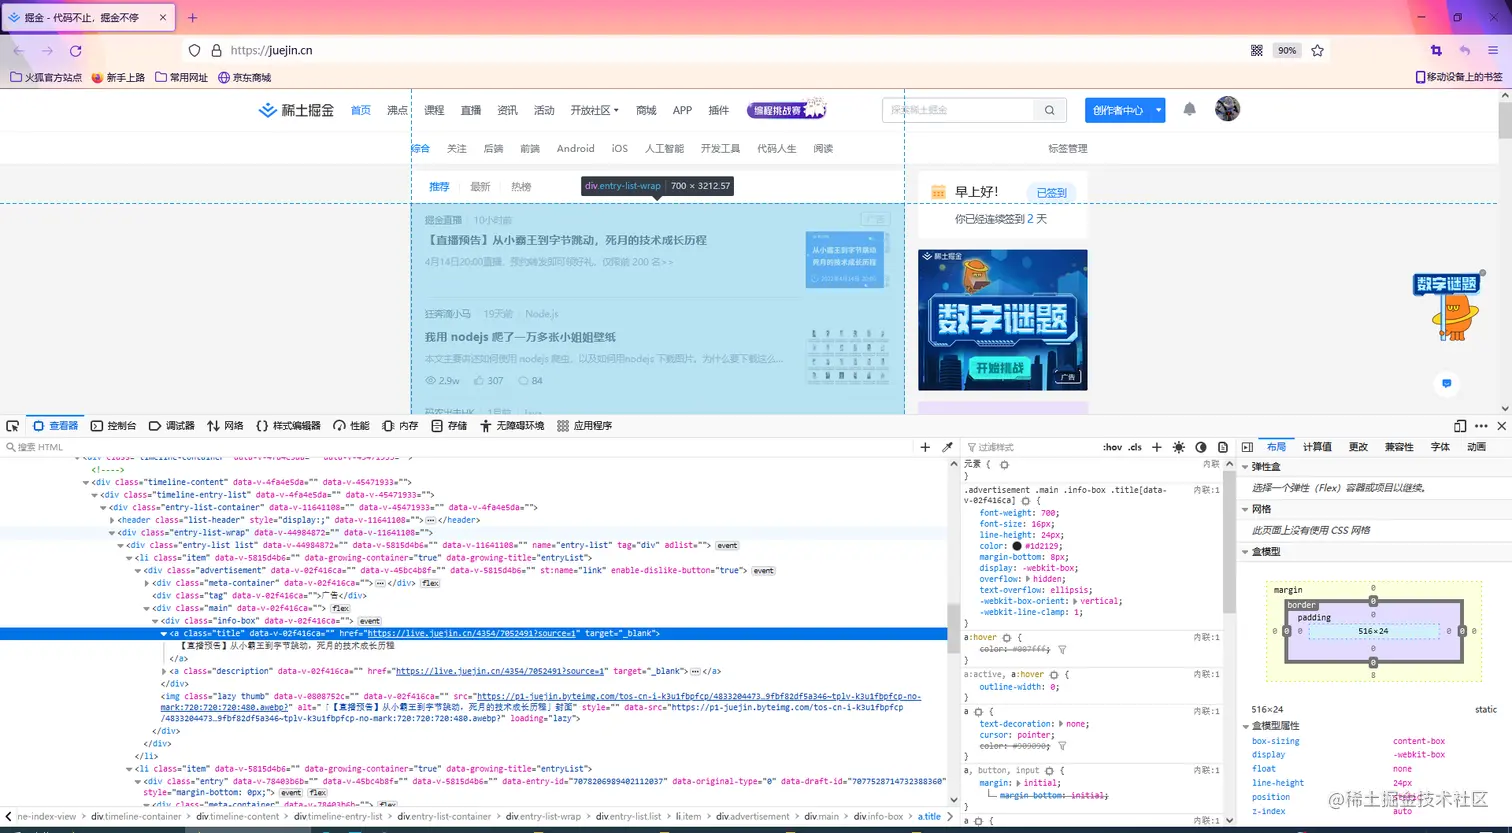Collapse the sidebar pane toggle icon
Image resolution: width=1512 pixels, height=833 pixels.
[x=1247, y=447]
